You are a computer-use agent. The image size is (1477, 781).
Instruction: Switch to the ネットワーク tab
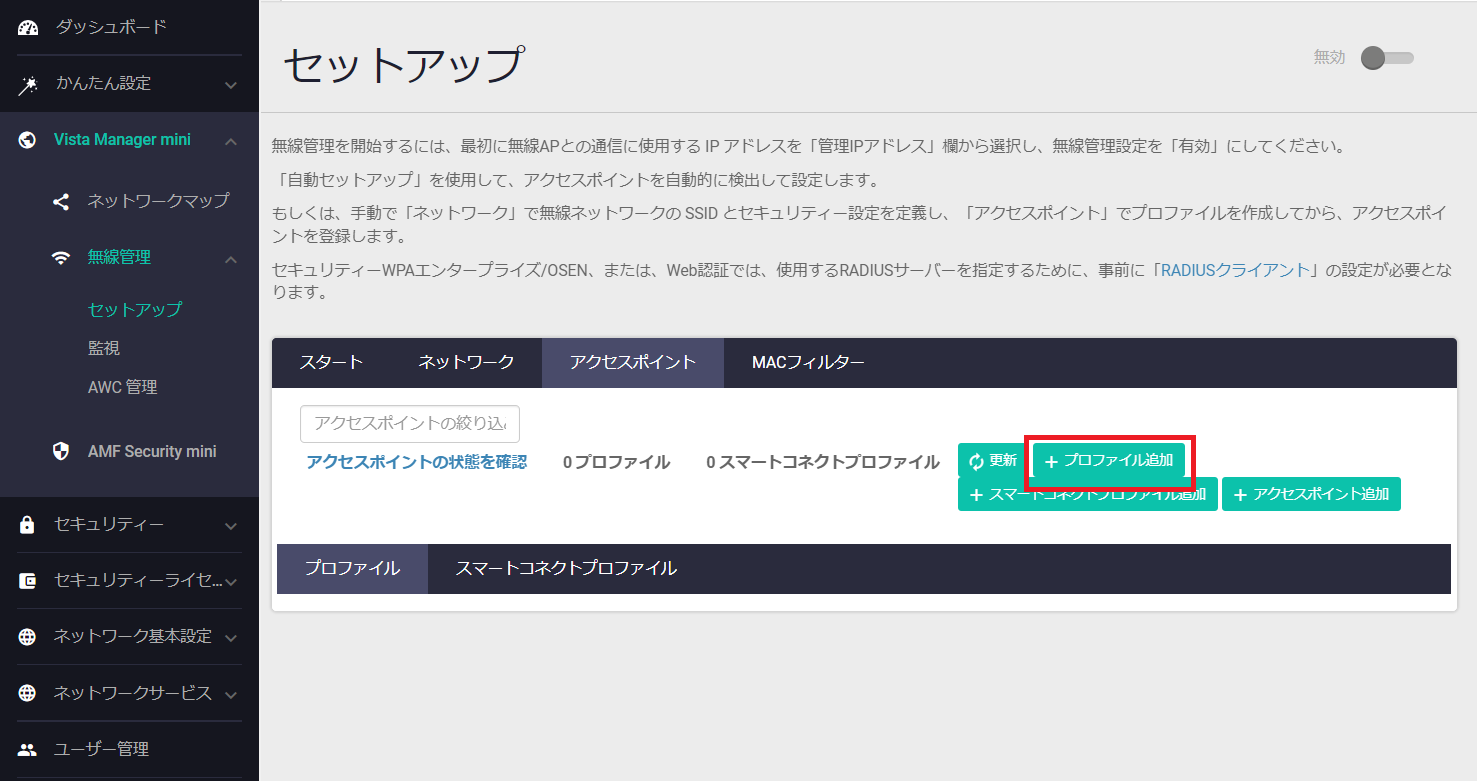(x=466, y=362)
